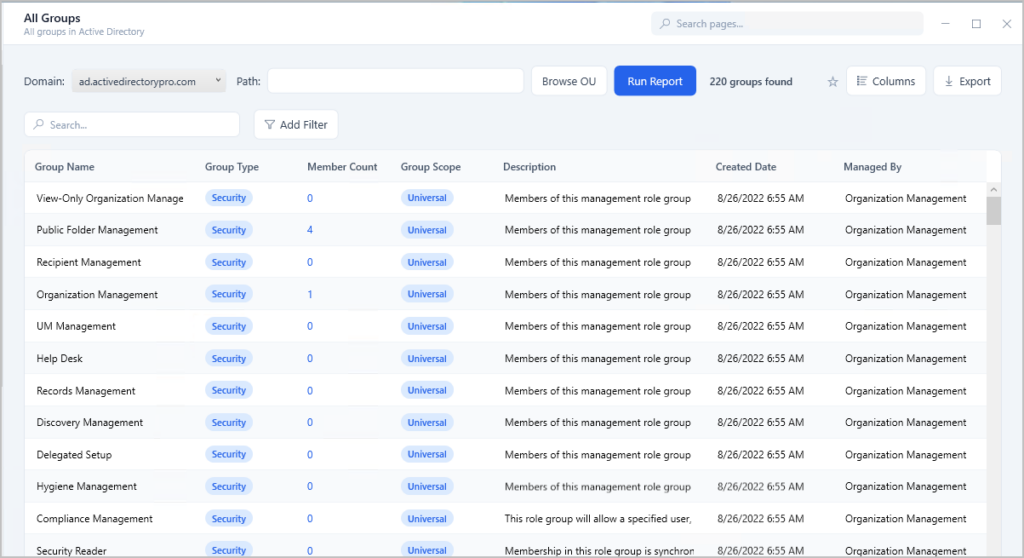Select Hygiene Management group name
The image size is (1024, 558).
click(x=87, y=486)
